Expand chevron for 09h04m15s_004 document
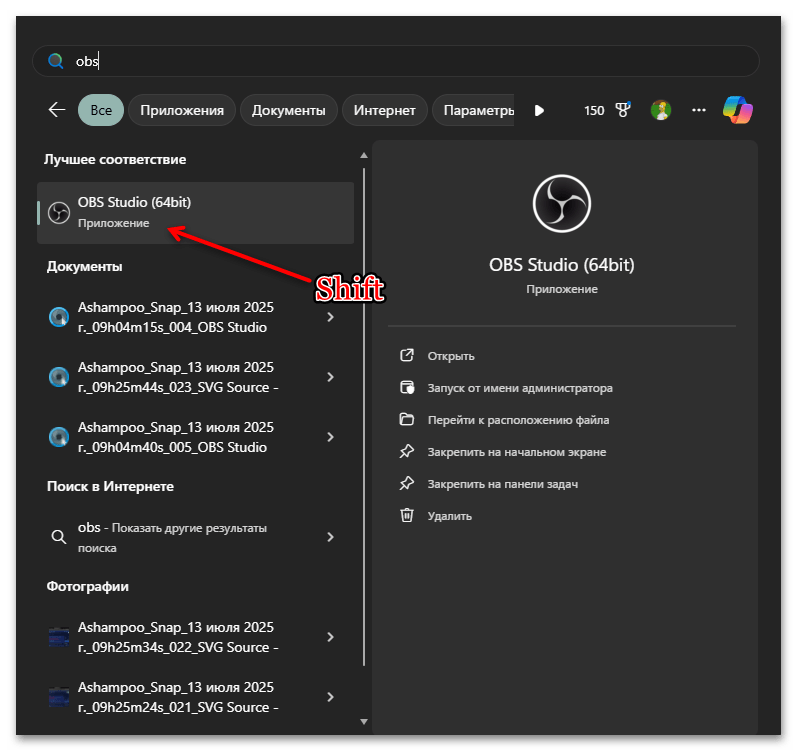This screenshot has height=751, width=797. 330,317
